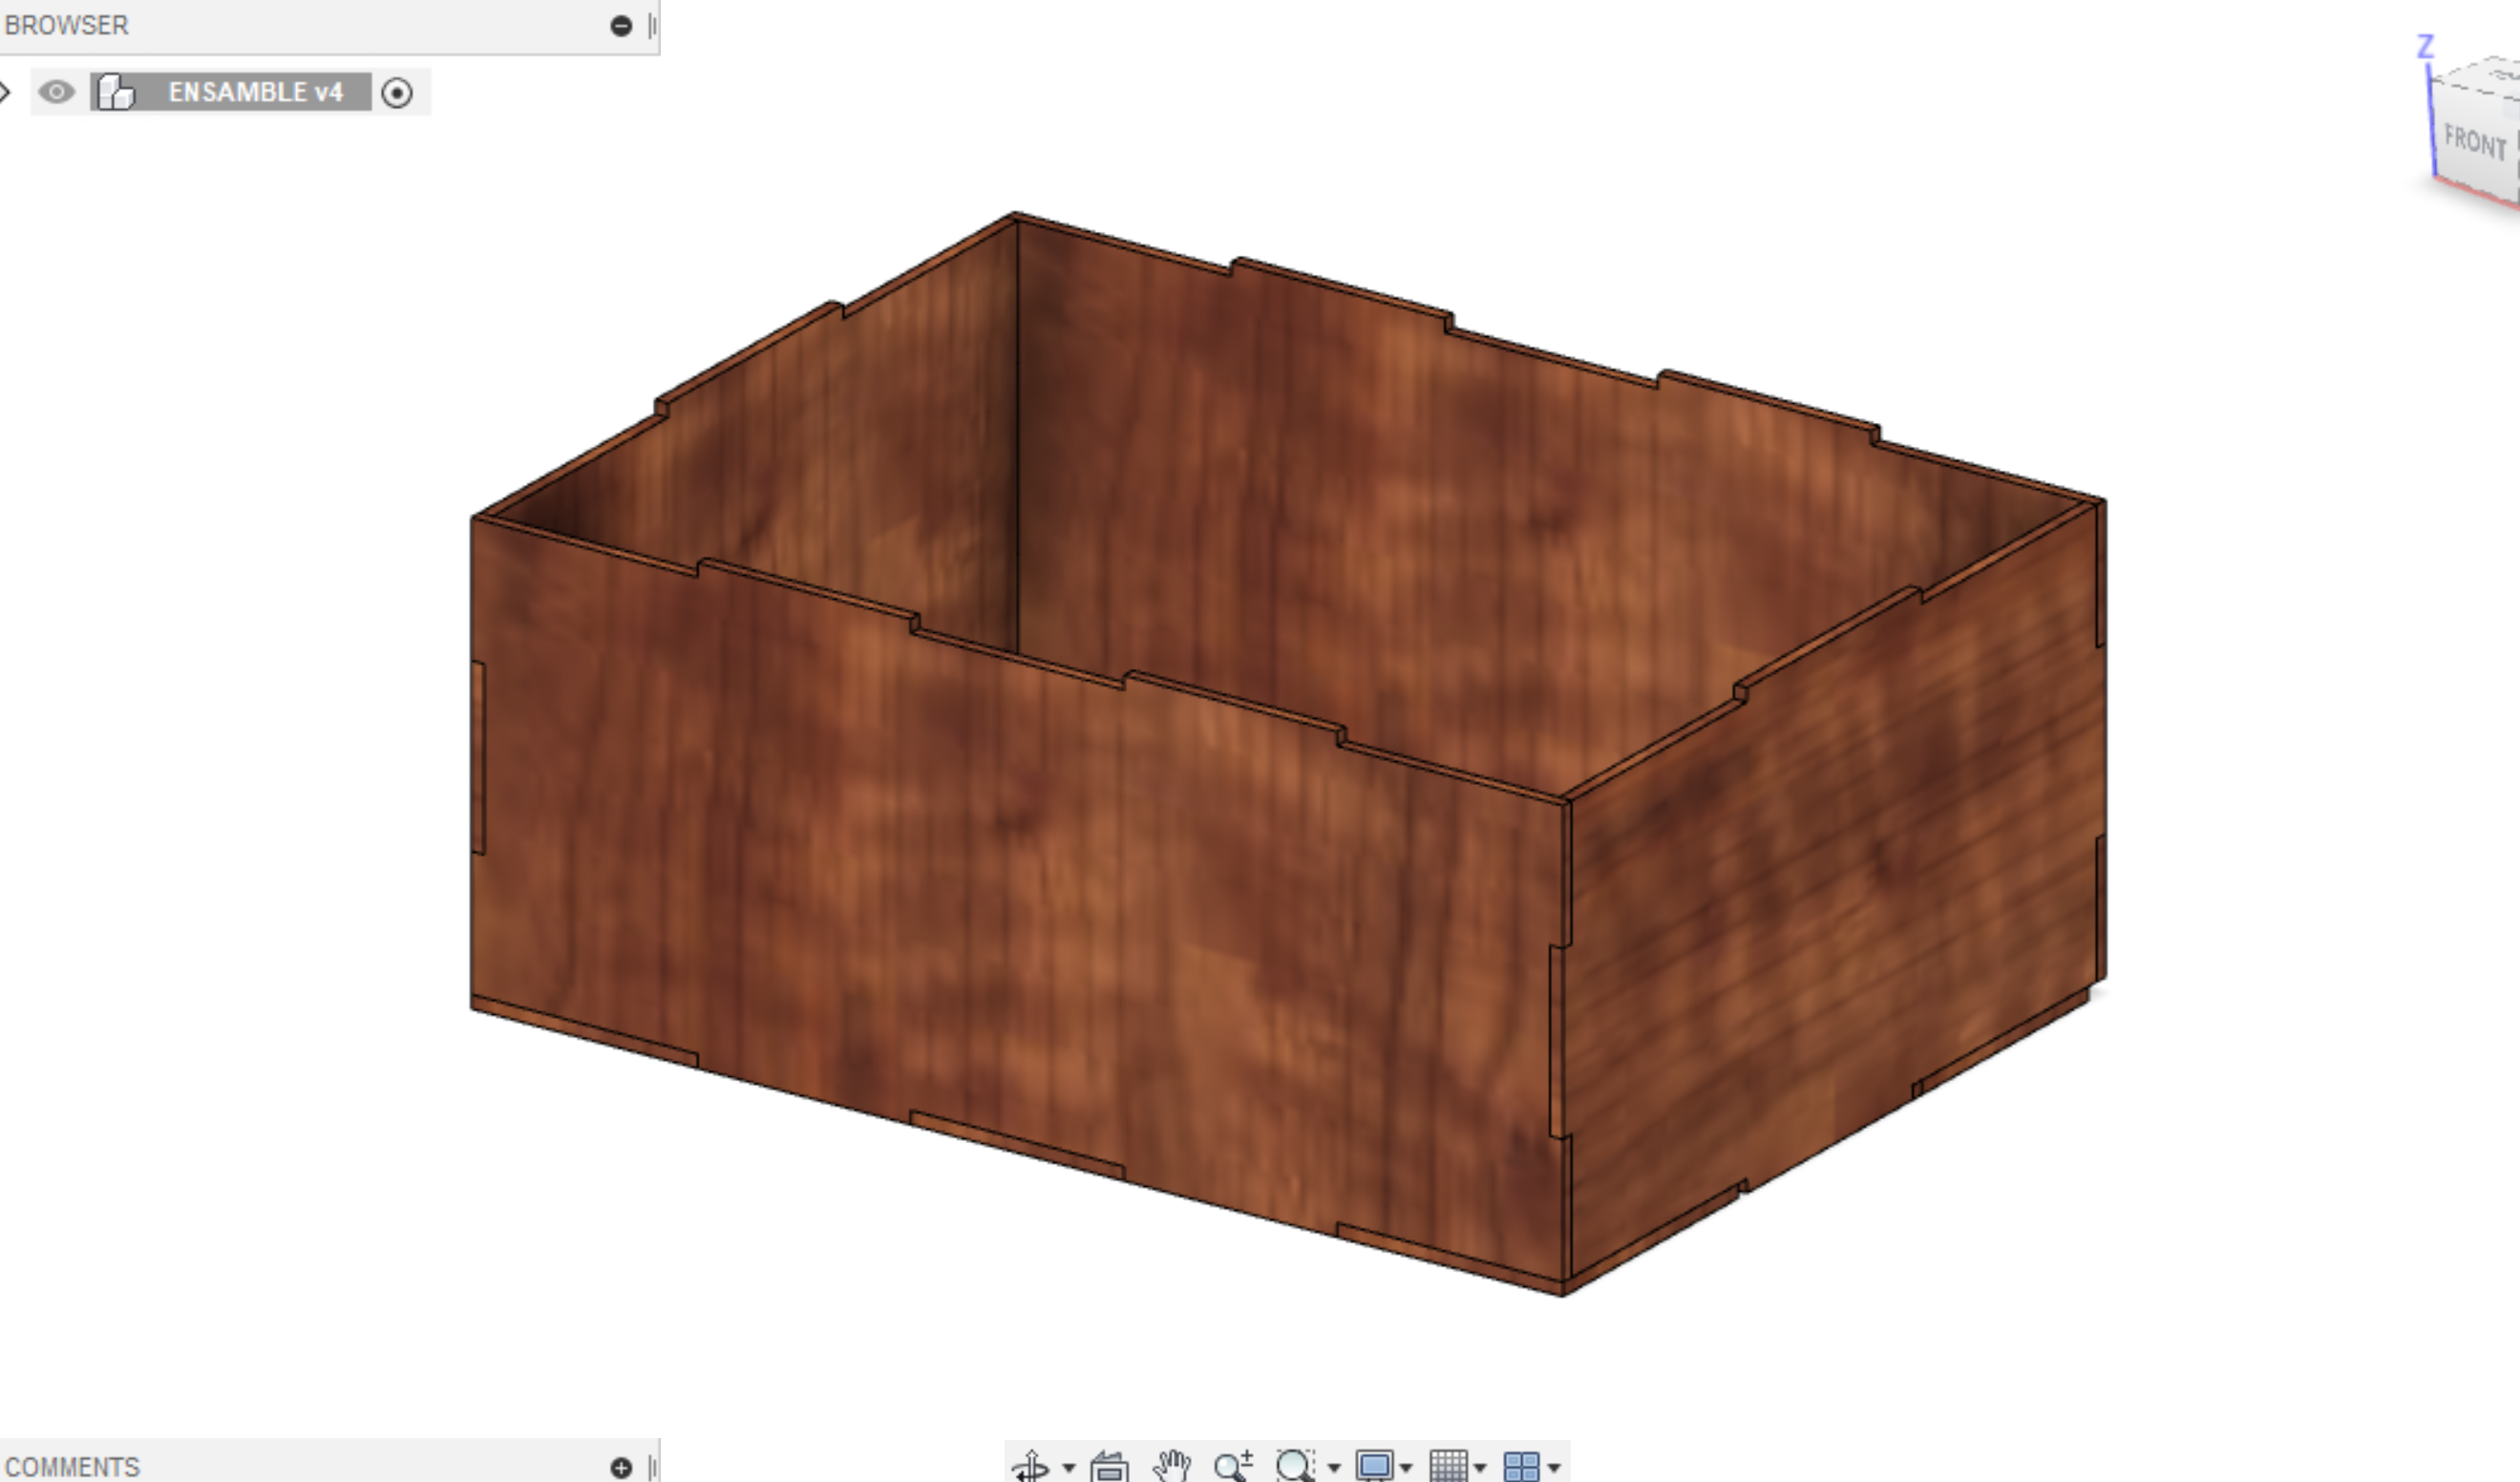Open the Zoom Window dropdown arrow

[x=1333, y=1468]
